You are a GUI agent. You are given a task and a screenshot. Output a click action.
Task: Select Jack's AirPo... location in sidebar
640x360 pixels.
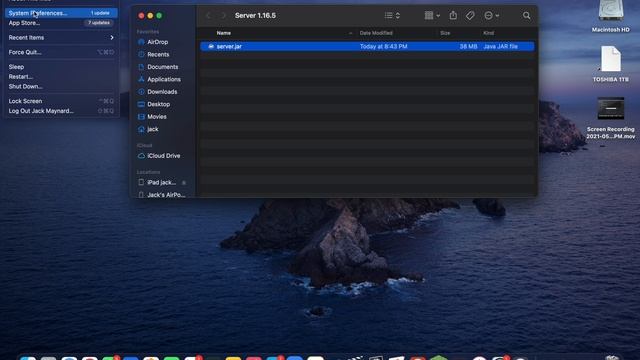click(166, 195)
